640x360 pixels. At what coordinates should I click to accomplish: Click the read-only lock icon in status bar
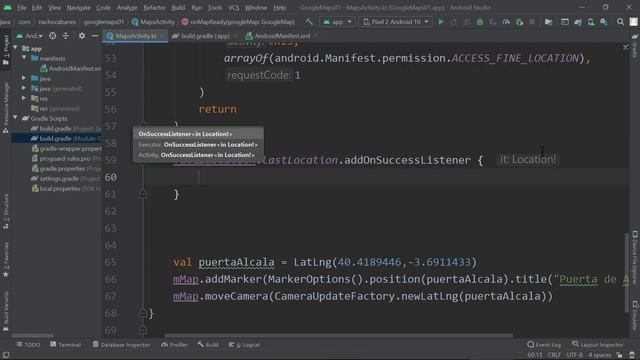pyautogui.click(x=620, y=355)
